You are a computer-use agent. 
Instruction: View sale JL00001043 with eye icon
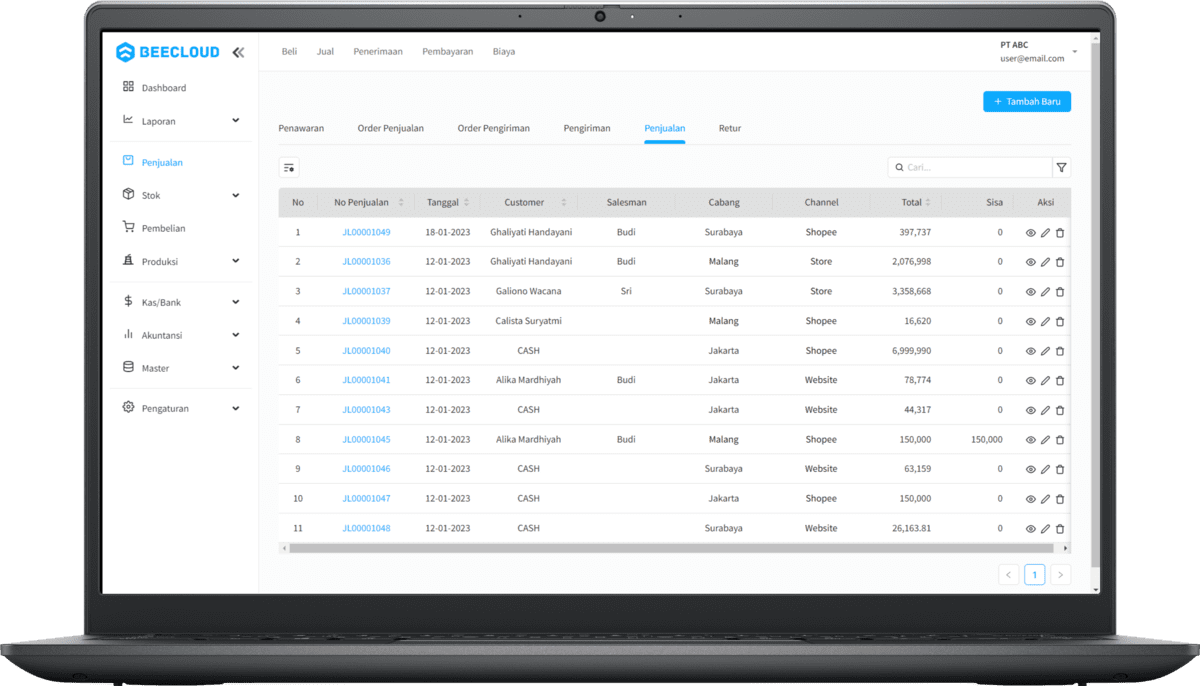(1031, 410)
